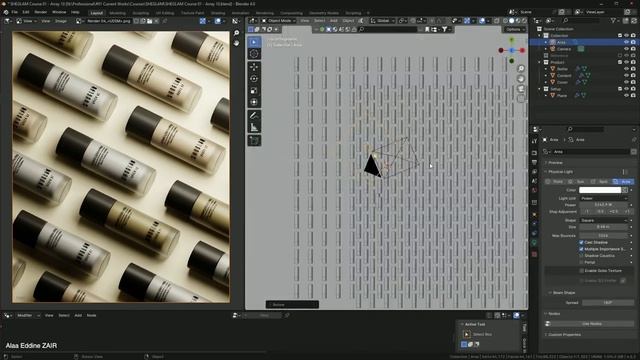The image size is (640, 360).
Task: Set light type to Area
Action: (x=623, y=181)
